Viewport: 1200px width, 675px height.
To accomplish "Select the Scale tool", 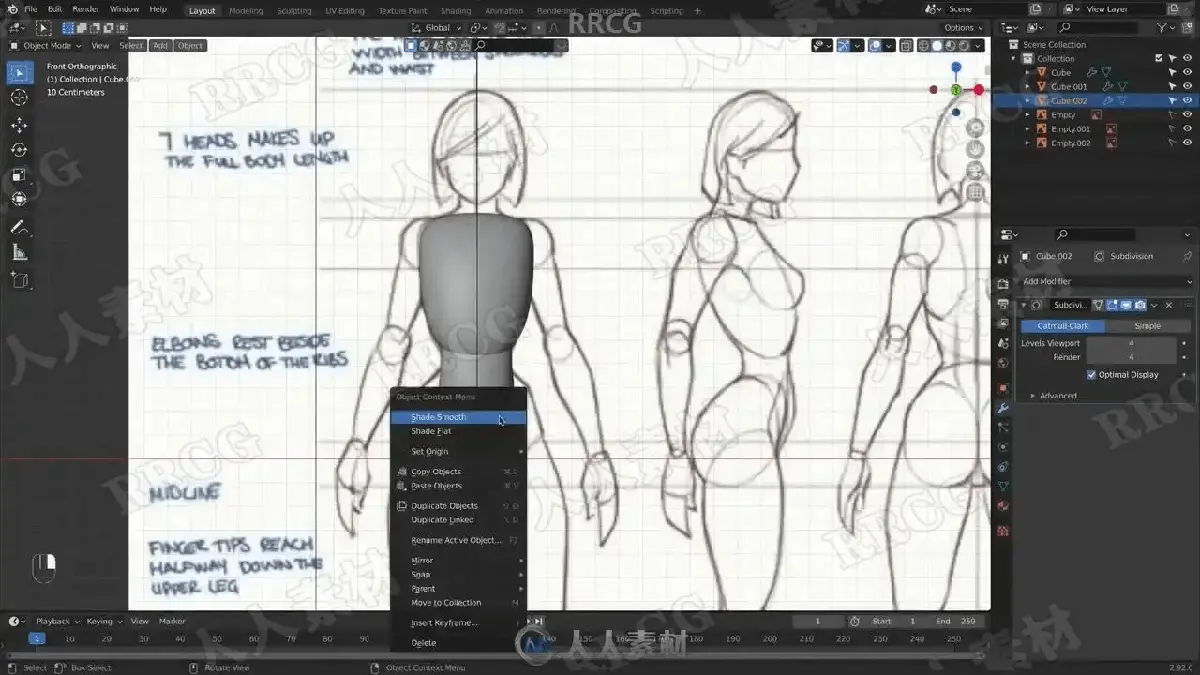I will [19, 175].
